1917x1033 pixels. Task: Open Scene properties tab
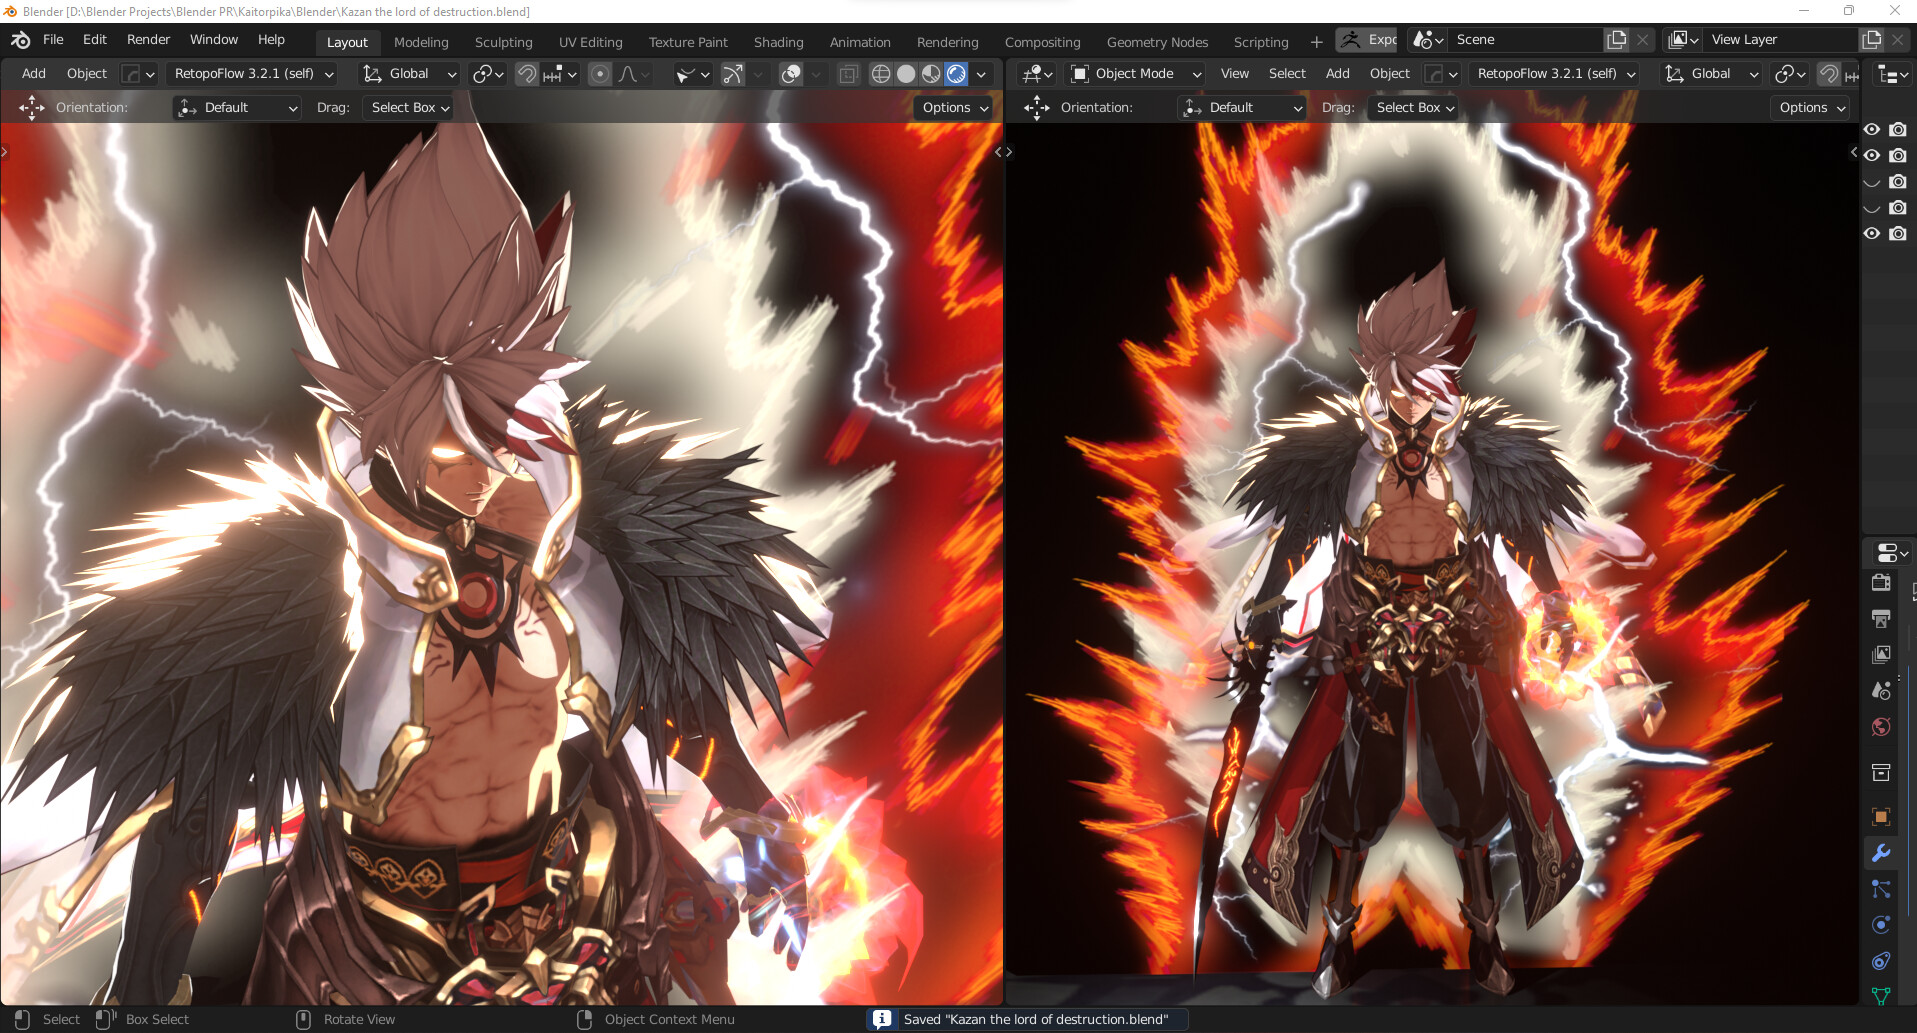pyautogui.click(x=1881, y=691)
